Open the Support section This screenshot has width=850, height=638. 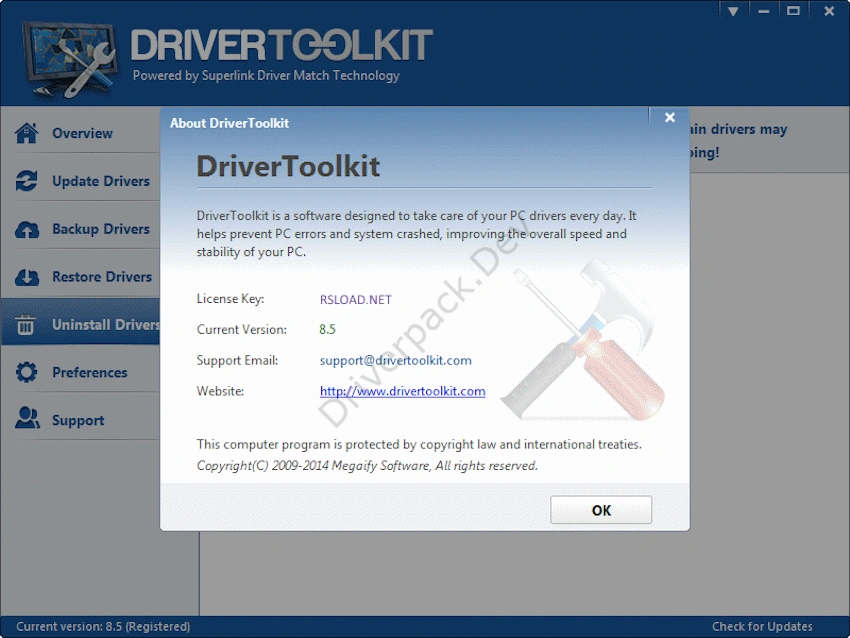click(78, 420)
